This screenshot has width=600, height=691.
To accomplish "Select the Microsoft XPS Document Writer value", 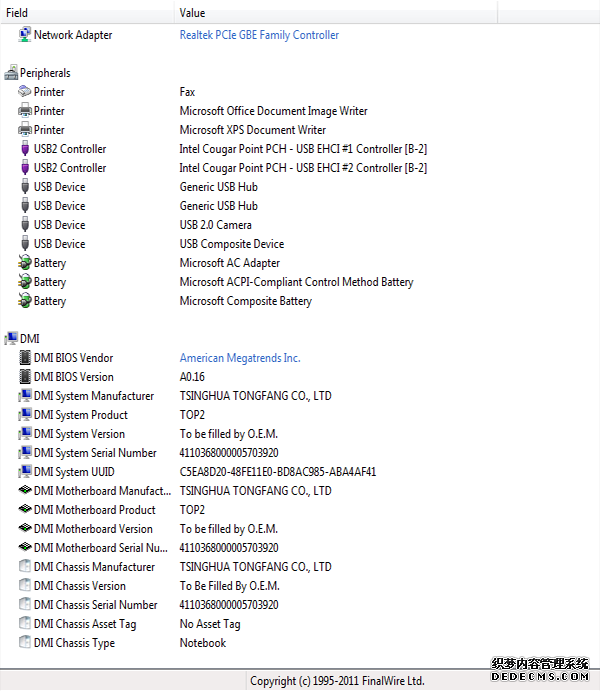I will pyautogui.click(x=252, y=130).
